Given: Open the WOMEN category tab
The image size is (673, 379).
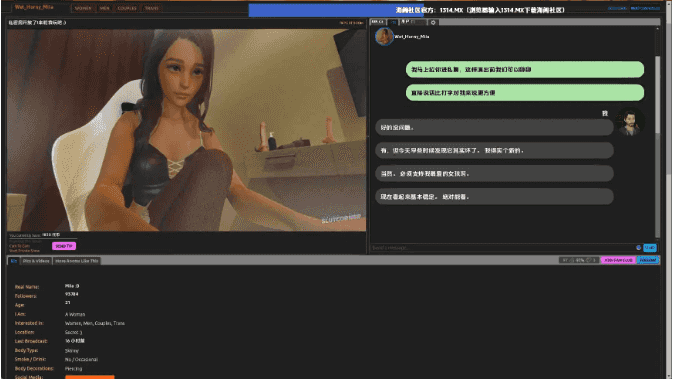Looking at the screenshot, I should click(83, 8).
